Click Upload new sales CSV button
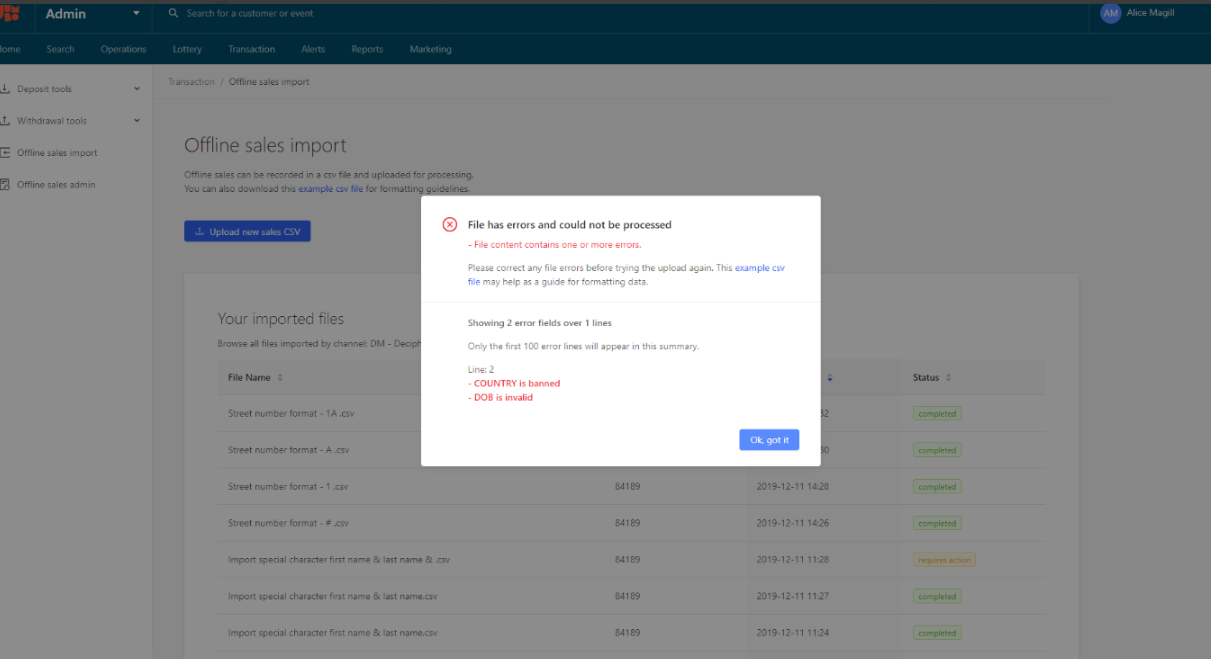This screenshot has height=659, width=1211. pos(248,232)
